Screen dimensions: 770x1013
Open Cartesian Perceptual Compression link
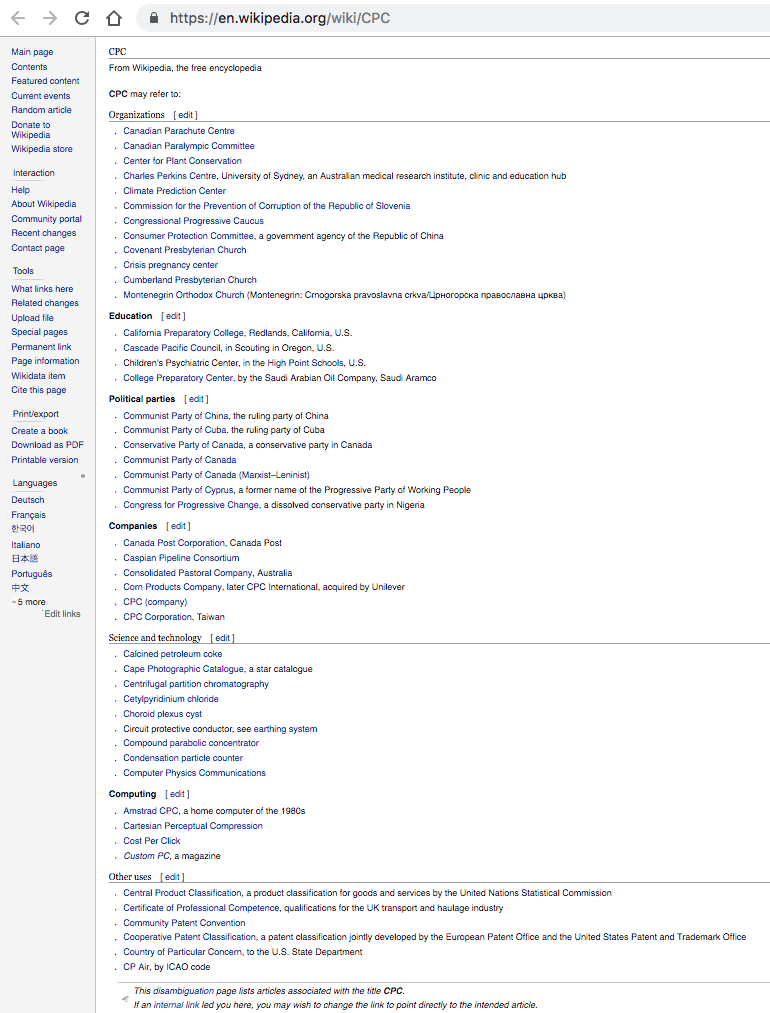(193, 826)
